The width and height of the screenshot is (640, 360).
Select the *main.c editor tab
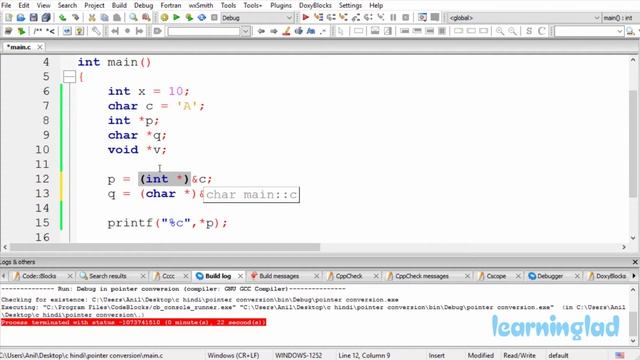tap(19, 47)
